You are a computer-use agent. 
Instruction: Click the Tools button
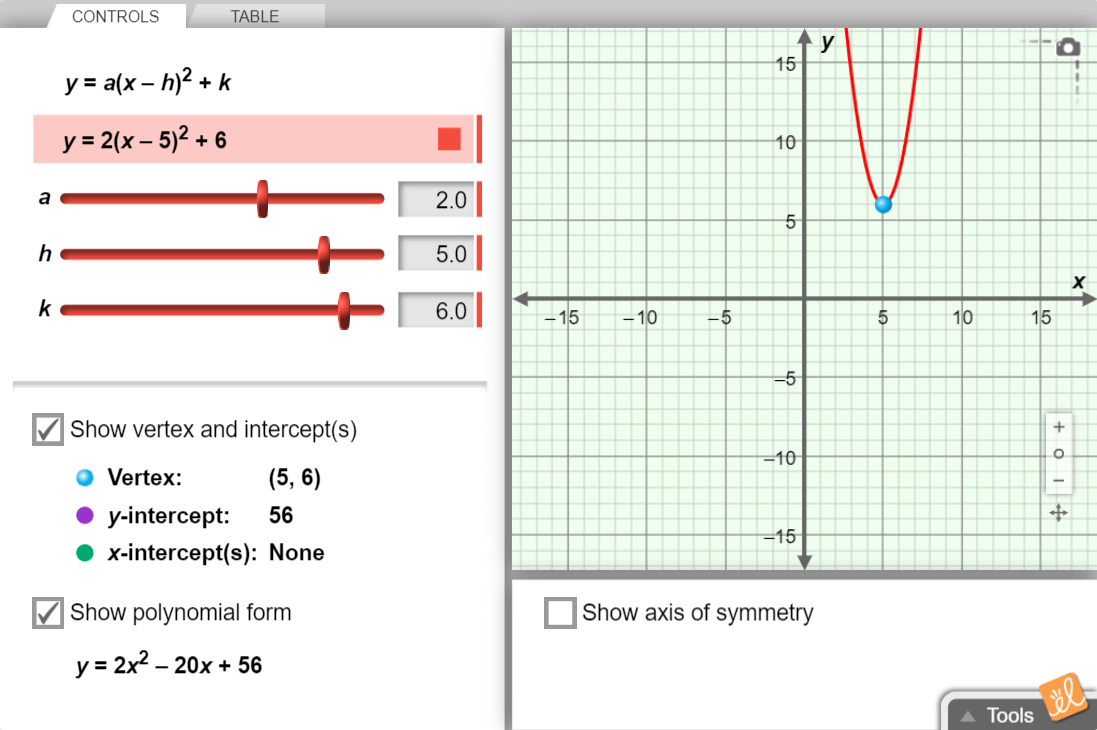pyautogui.click(x=1009, y=714)
